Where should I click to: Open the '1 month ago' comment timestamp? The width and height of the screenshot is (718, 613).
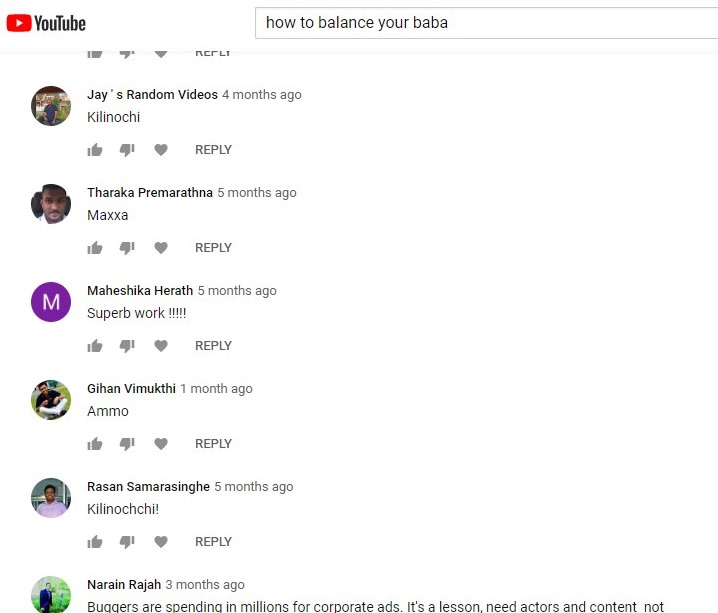216,389
